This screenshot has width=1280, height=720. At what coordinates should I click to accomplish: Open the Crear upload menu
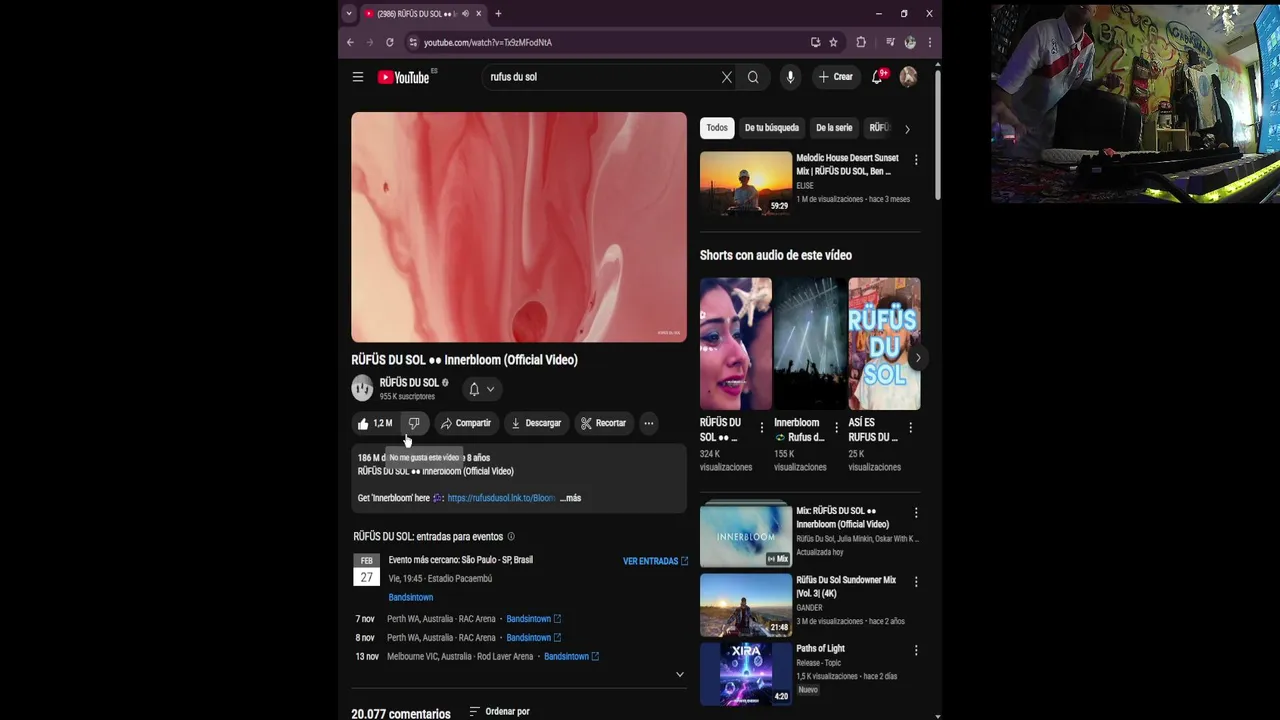point(836,77)
